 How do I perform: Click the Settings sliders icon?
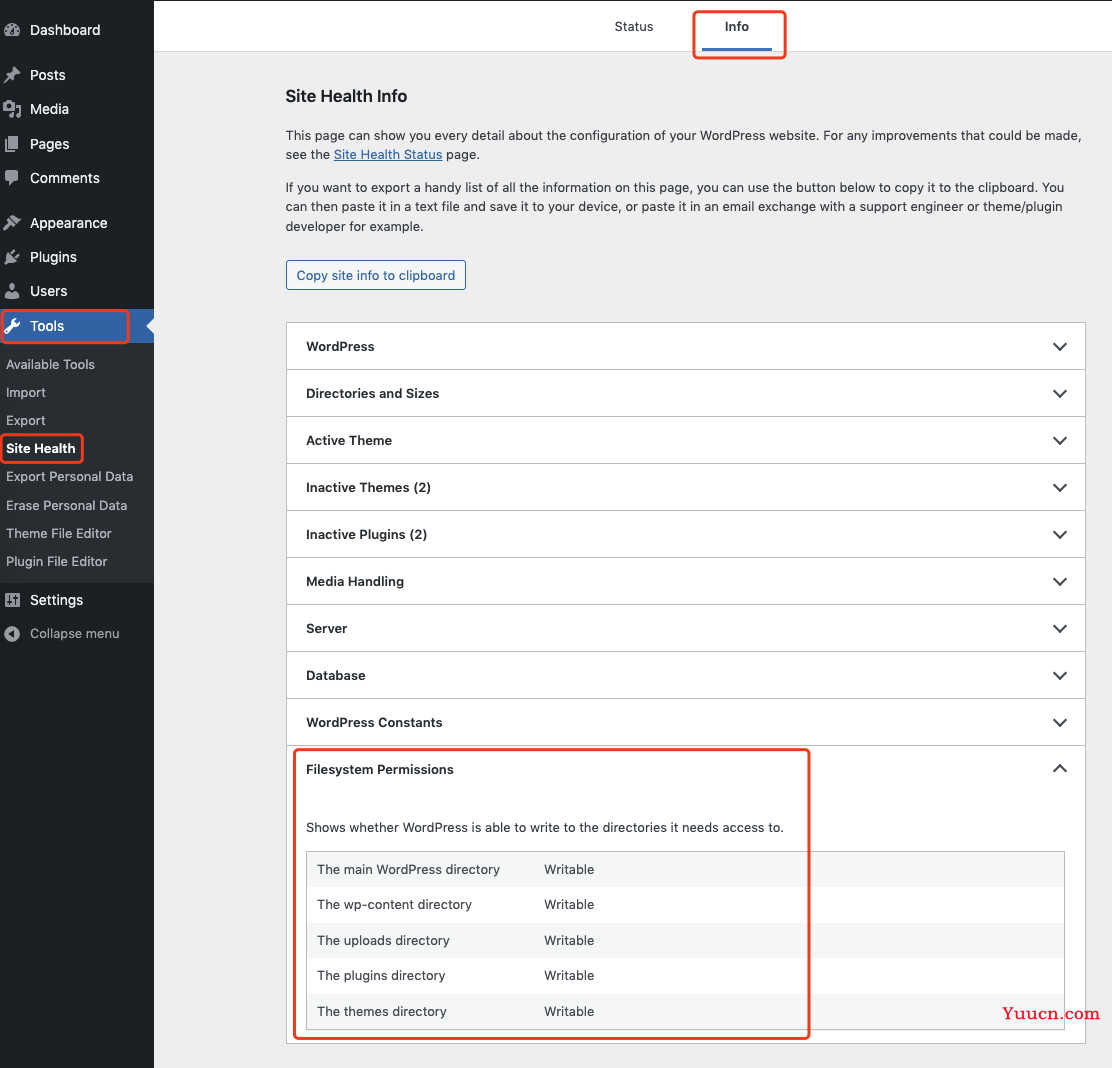point(12,600)
